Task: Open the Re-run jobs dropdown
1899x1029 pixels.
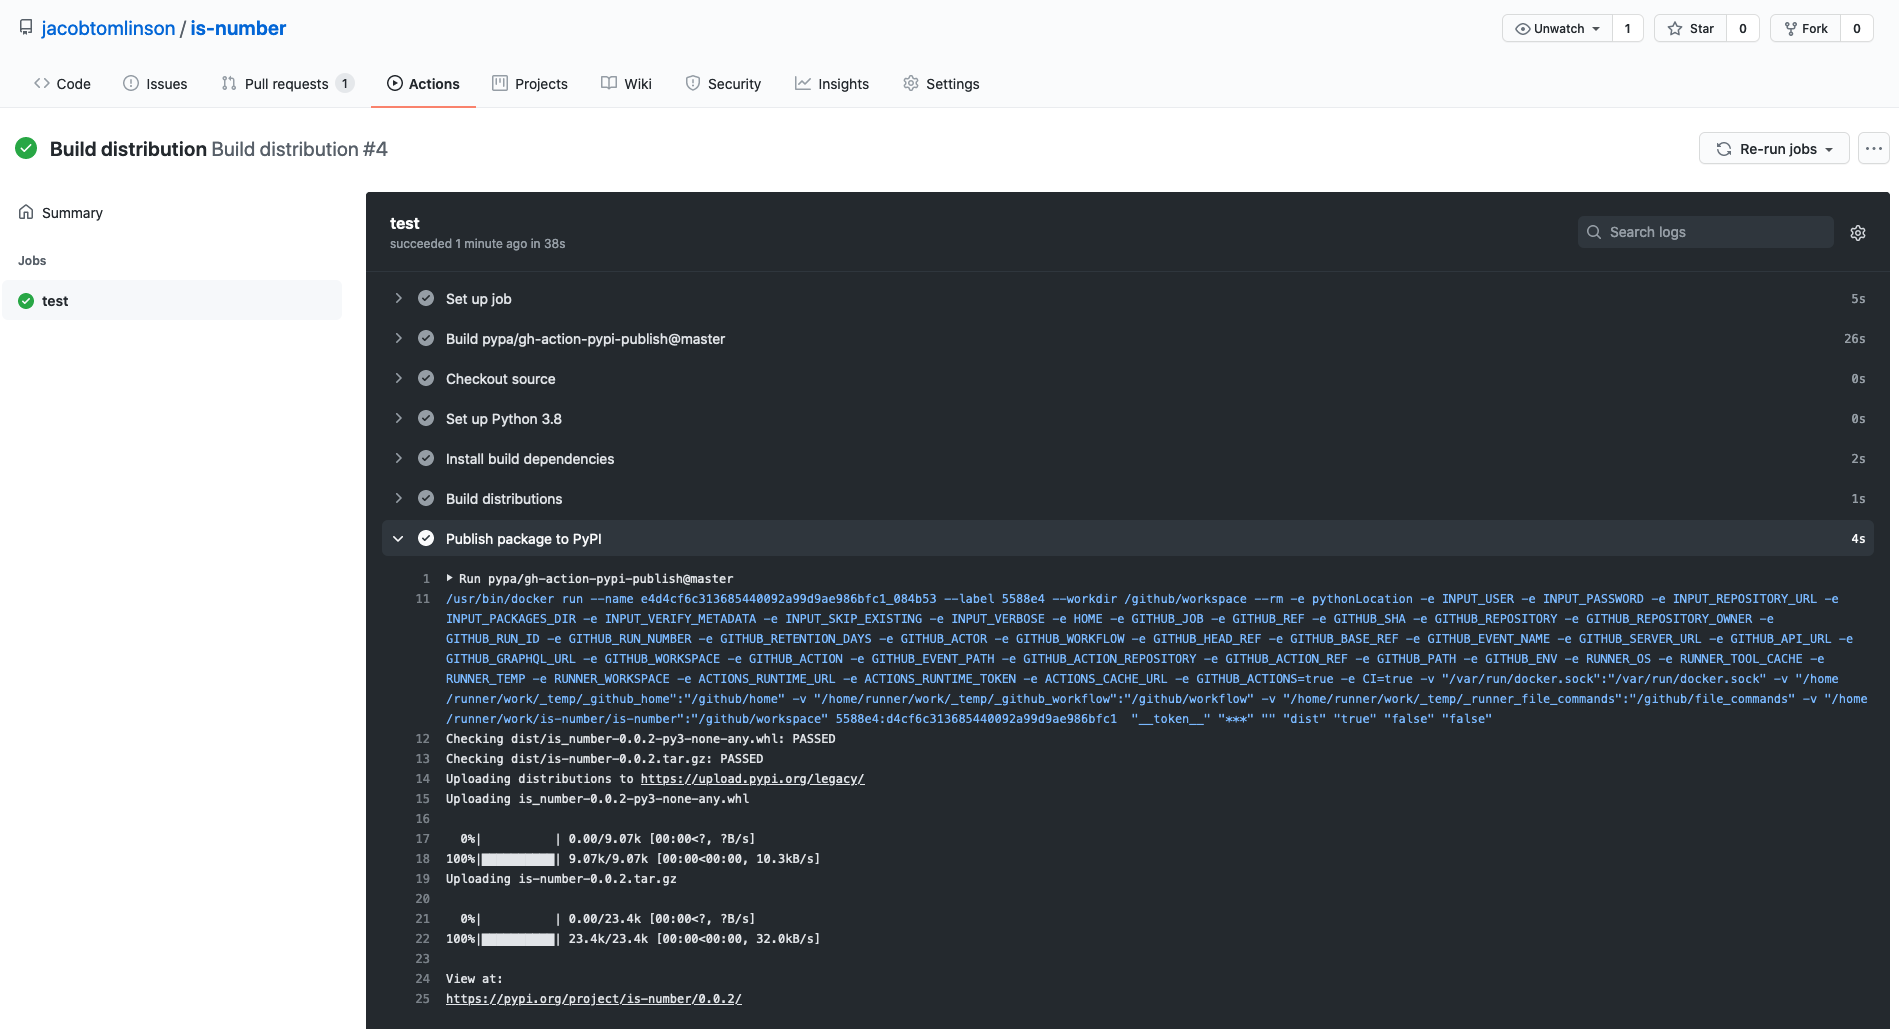Action: point(1773,148)
